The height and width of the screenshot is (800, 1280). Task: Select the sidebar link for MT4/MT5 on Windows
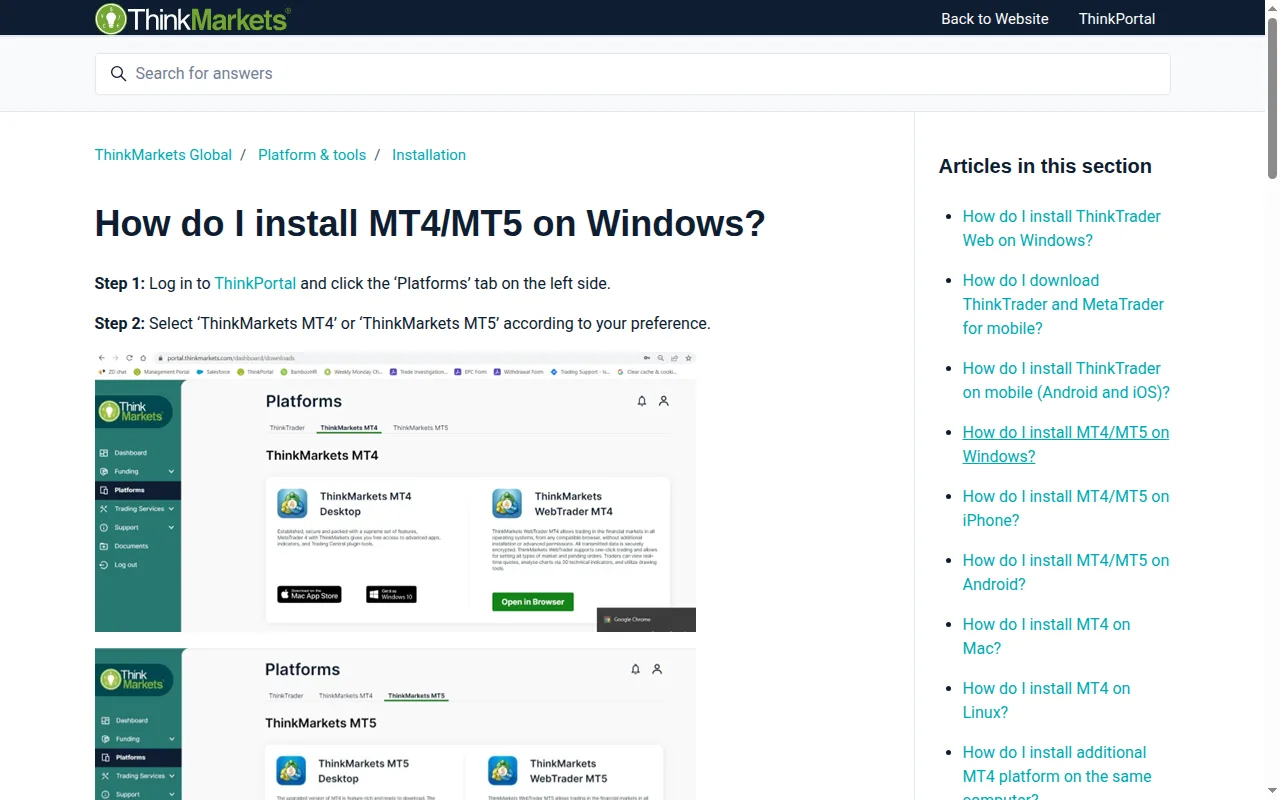coord(1066,444)
